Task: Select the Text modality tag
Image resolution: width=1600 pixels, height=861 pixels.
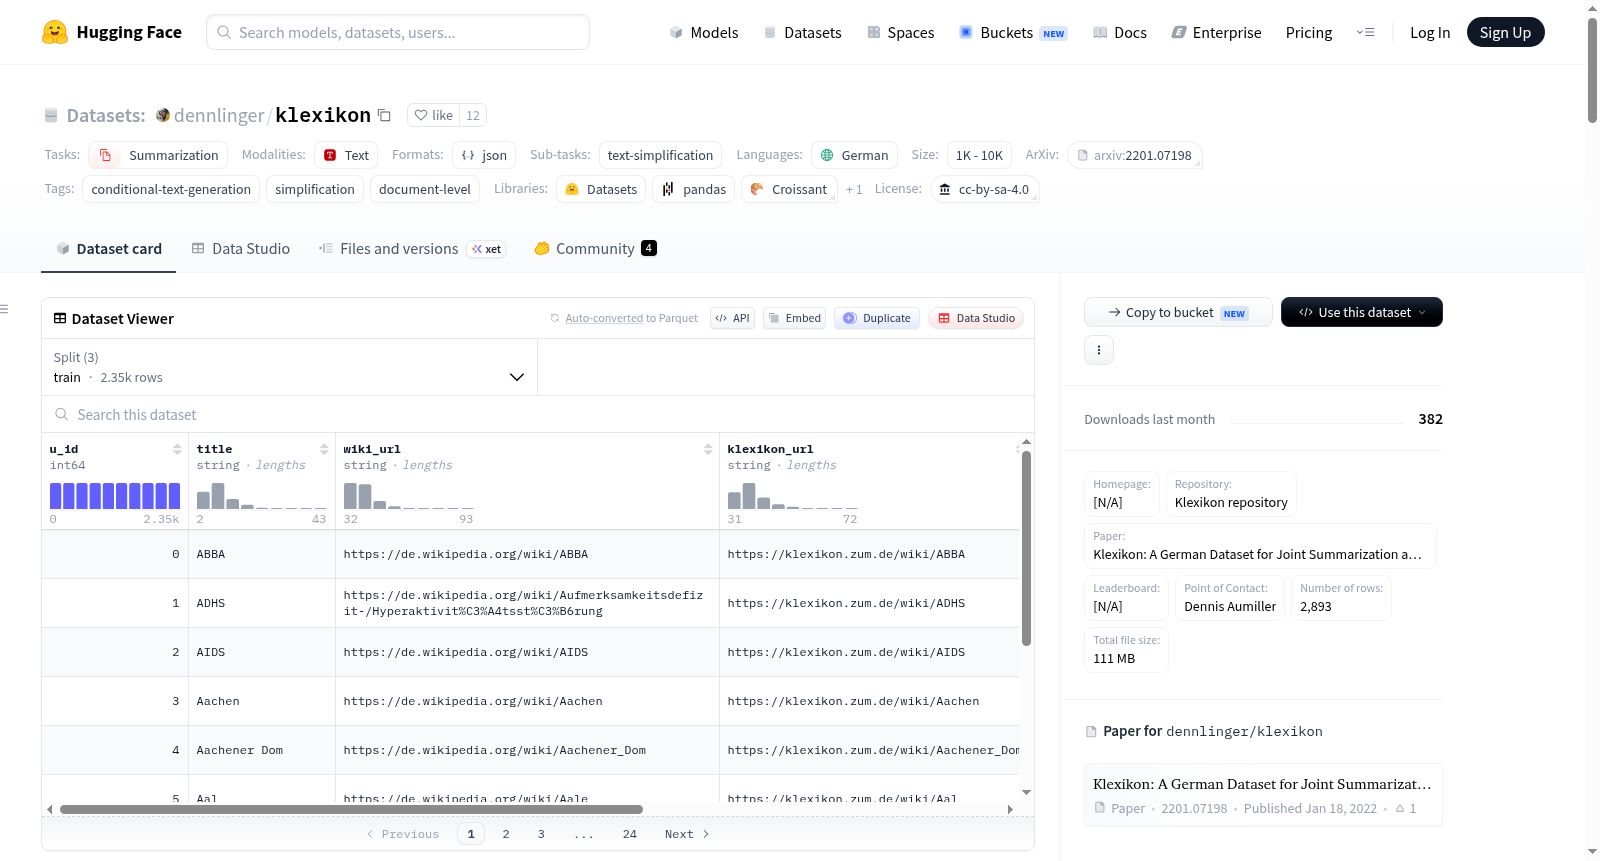Action: pyautogui.click(x=346, y=155)
